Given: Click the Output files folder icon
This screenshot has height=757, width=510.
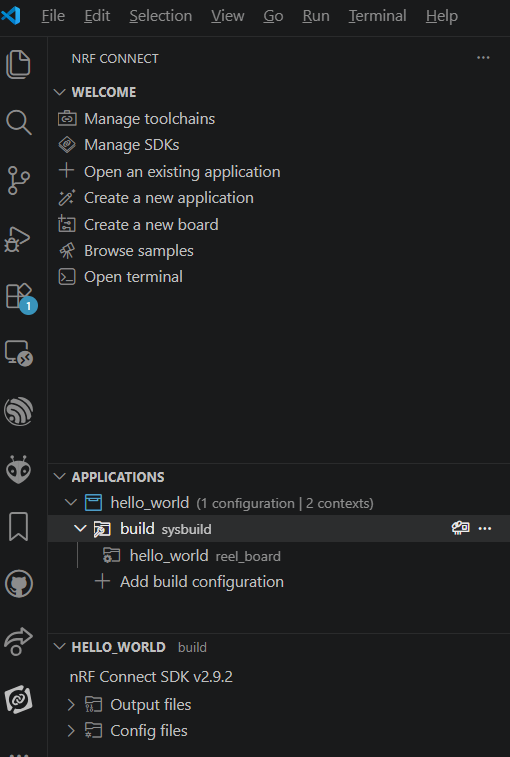Looking at the screenshot, I should coord(93,705).
